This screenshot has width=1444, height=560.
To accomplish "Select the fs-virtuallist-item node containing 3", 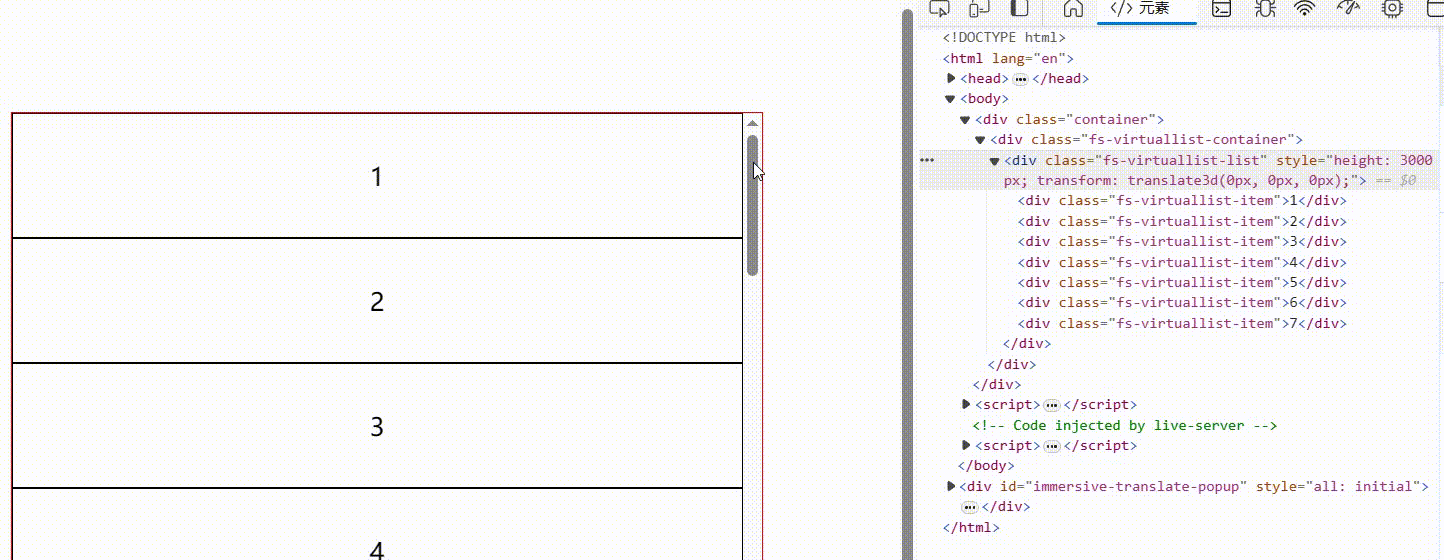I will [1182, 241].
